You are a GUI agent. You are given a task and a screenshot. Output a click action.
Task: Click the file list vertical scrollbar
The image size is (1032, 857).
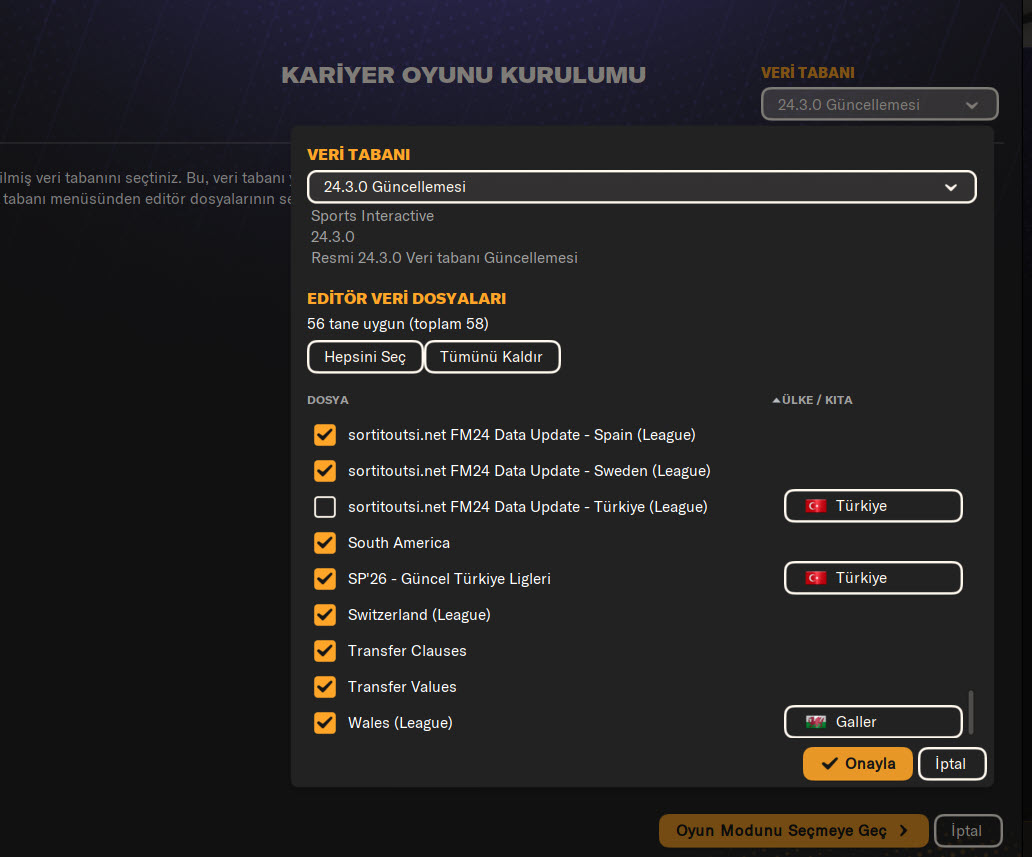coord(970,712)
